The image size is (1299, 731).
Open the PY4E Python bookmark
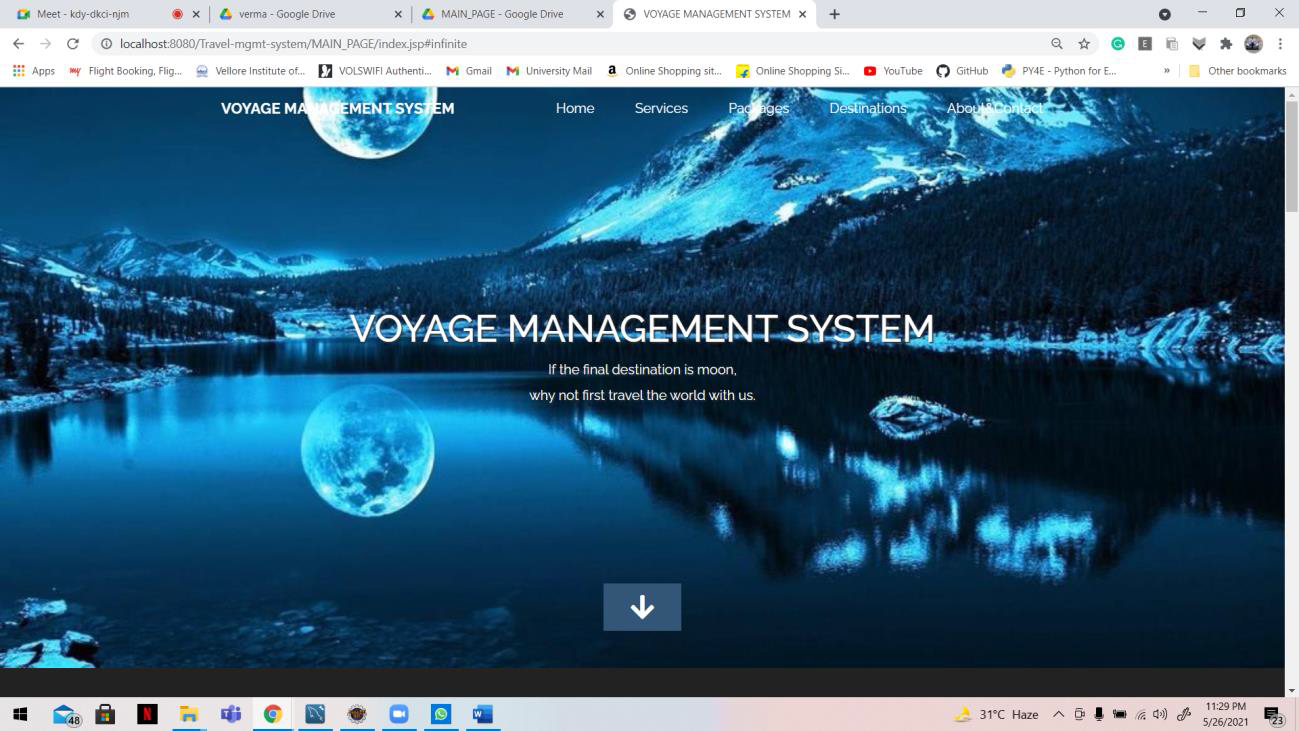click(x=1059, y=71)
